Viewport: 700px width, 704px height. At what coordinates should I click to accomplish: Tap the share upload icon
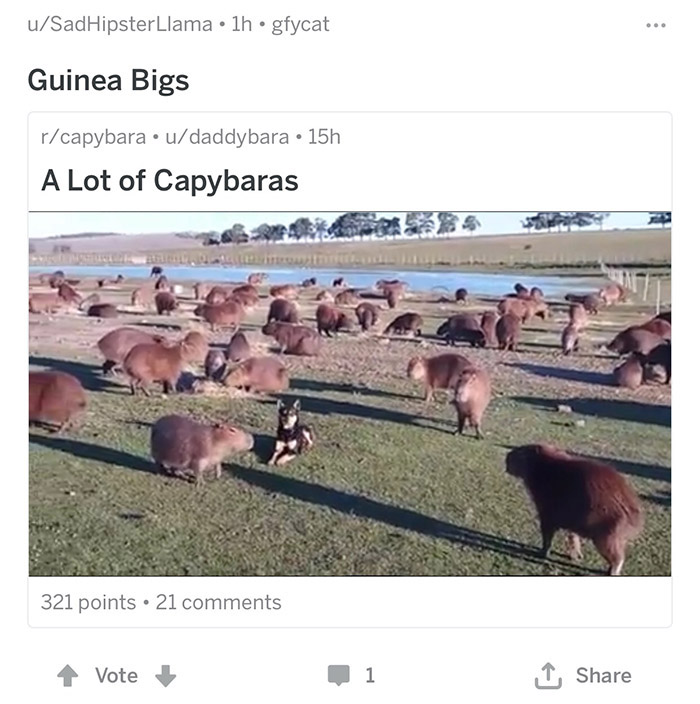click(x=548, y=675)
